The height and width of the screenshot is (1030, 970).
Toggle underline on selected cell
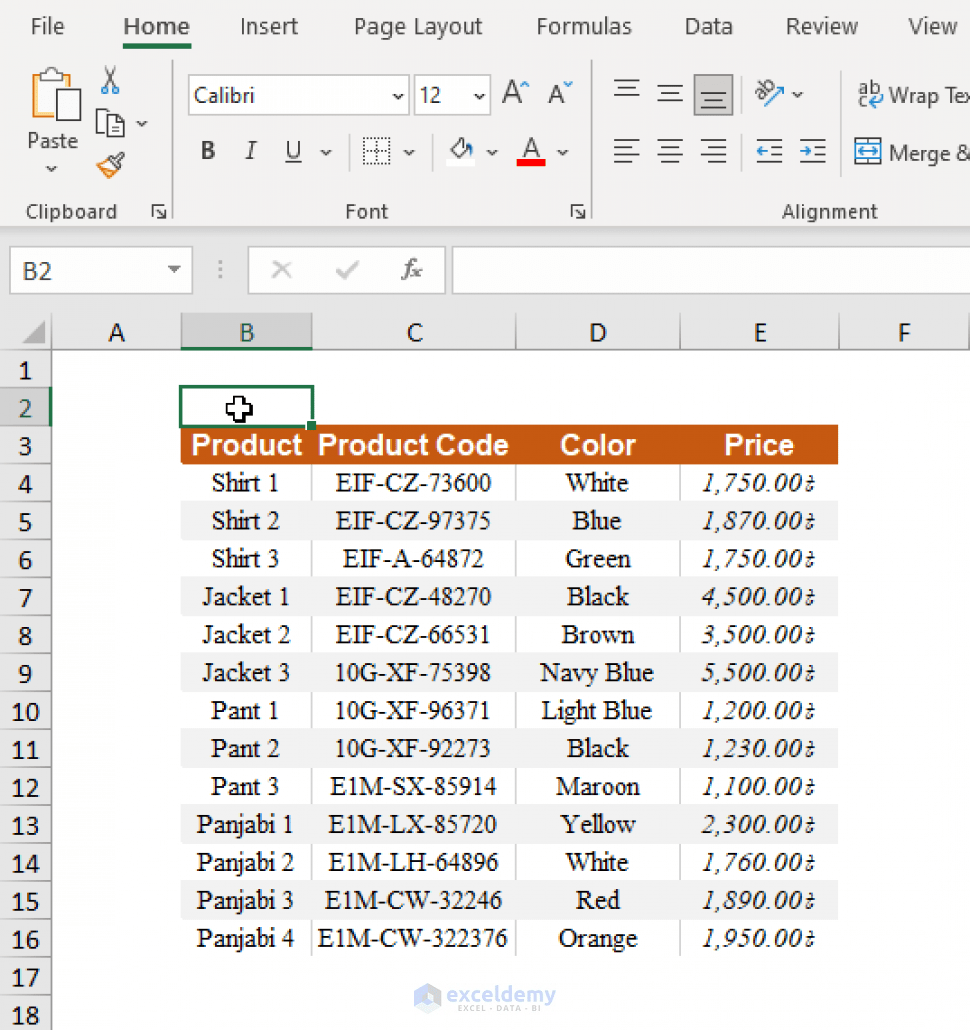pyautogui.click(x=291, y=150)
